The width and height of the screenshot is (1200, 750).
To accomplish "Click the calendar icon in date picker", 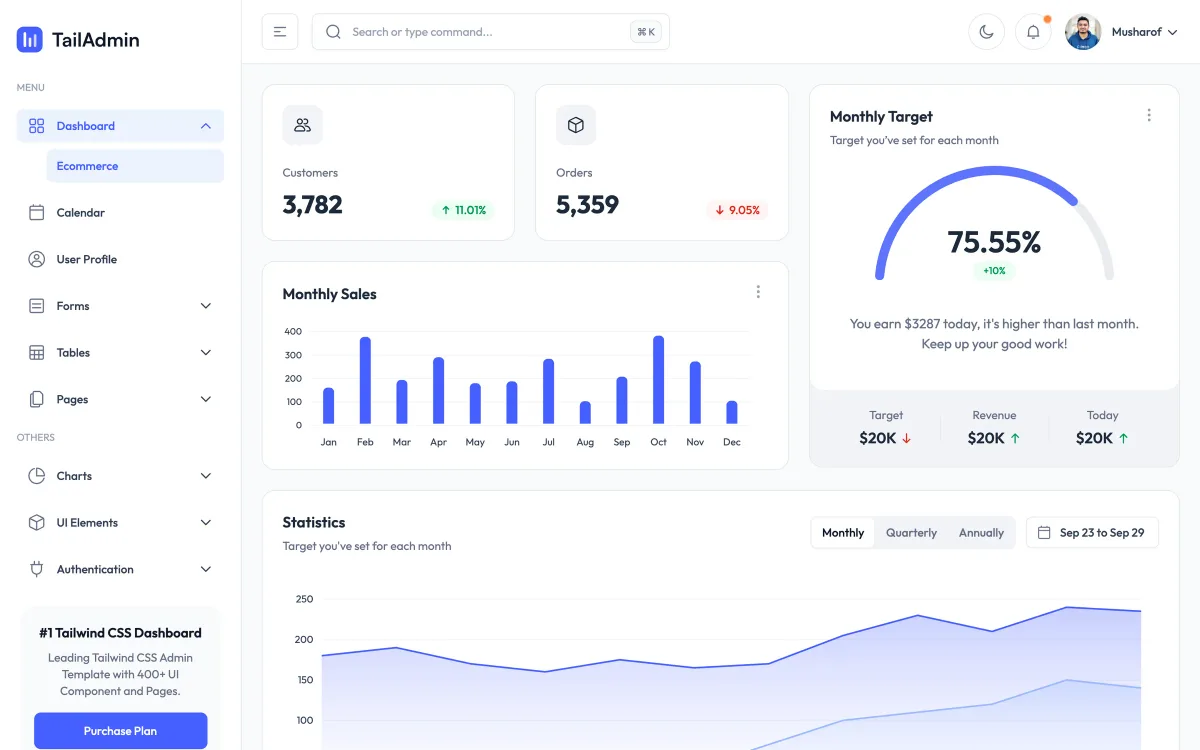I will click(x=1044, y=533).
